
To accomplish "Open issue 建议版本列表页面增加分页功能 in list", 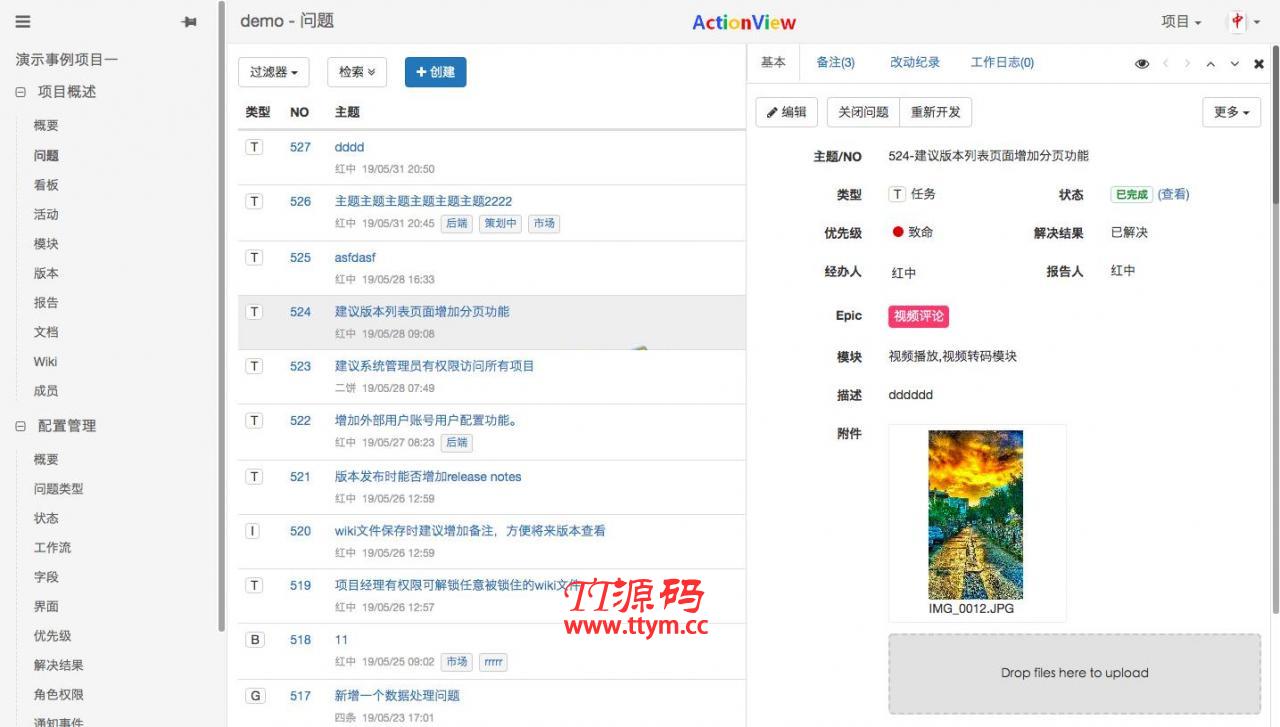I will point(422,312).
